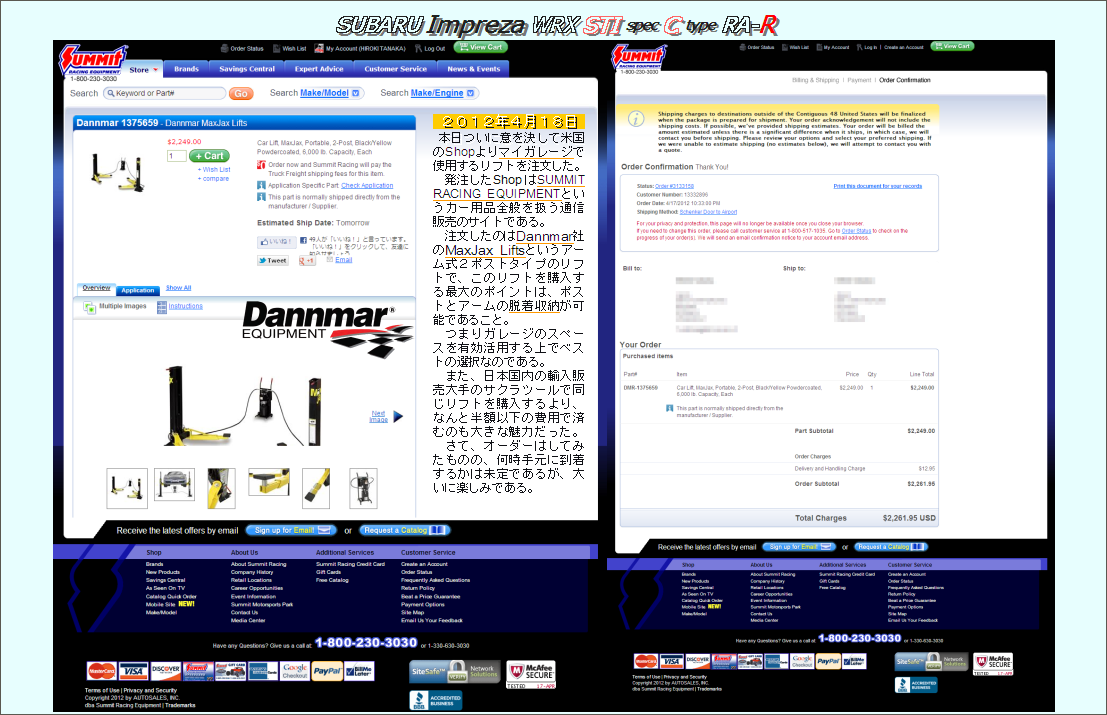Click the Multiple Images icon
The width and height of the screenshot is (1107, 715).
point(90,306)
